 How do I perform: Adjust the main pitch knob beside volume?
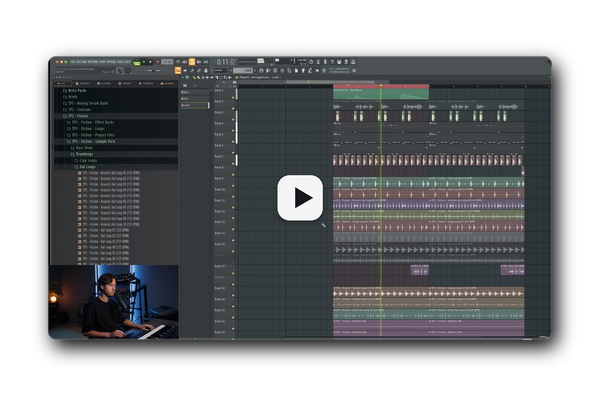(x=128, y=70)
